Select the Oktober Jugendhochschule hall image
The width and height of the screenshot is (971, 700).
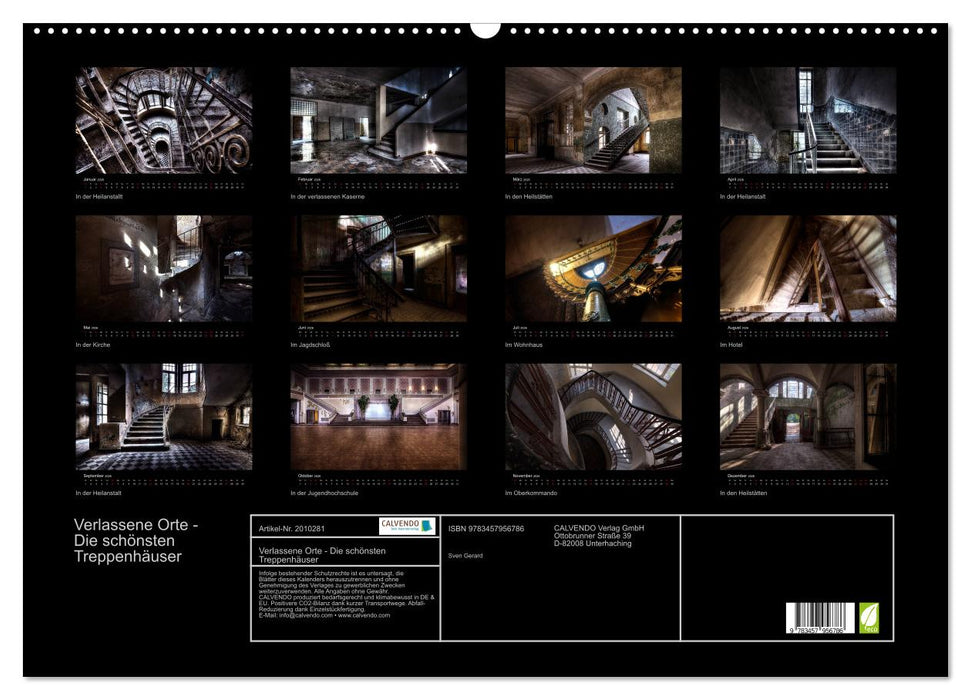[378, 416]
